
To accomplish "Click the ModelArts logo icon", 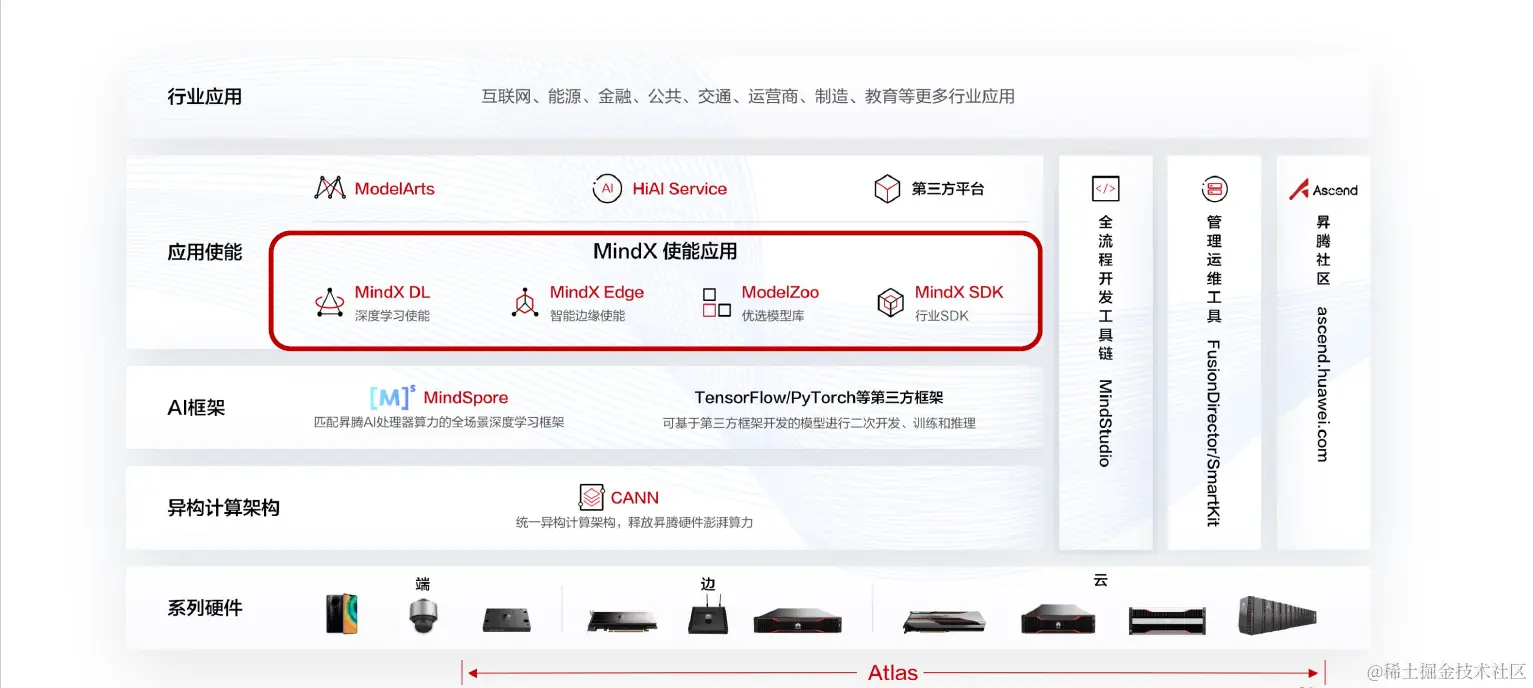I will click(x=330, y=188).
